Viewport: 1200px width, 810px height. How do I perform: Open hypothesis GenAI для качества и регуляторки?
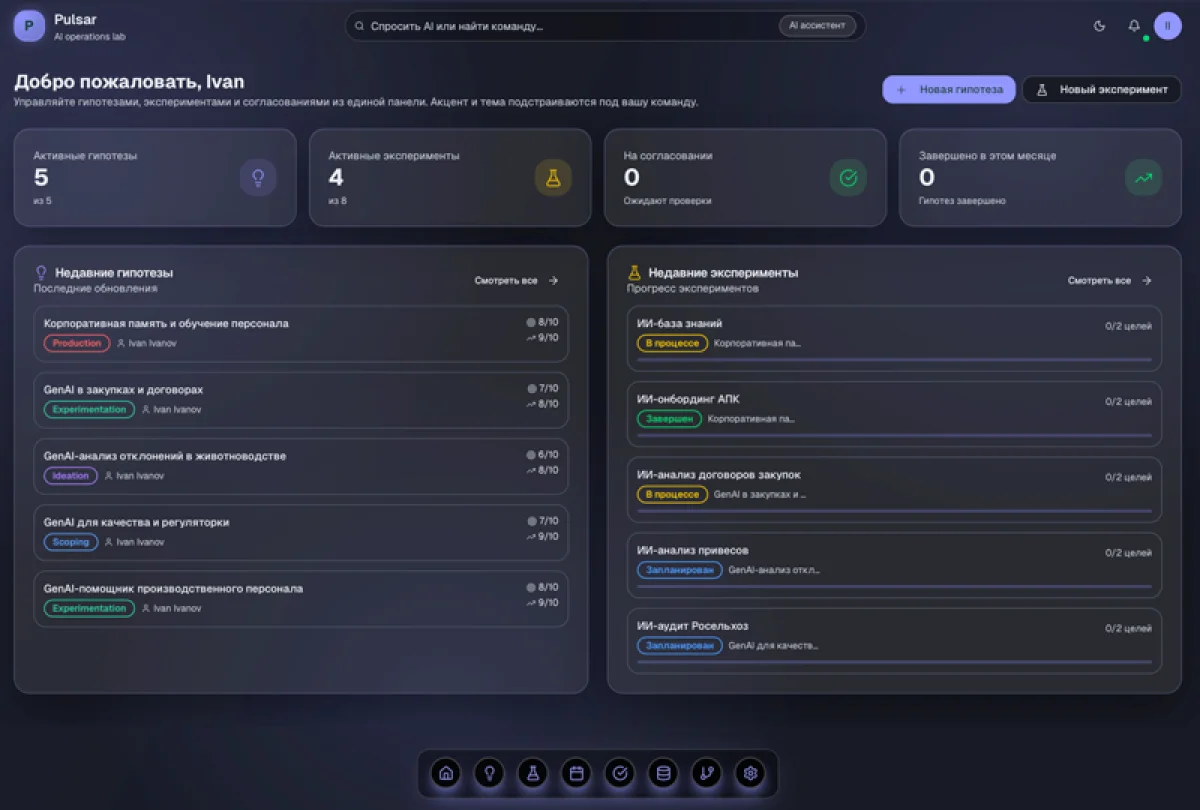pos(301,533)
